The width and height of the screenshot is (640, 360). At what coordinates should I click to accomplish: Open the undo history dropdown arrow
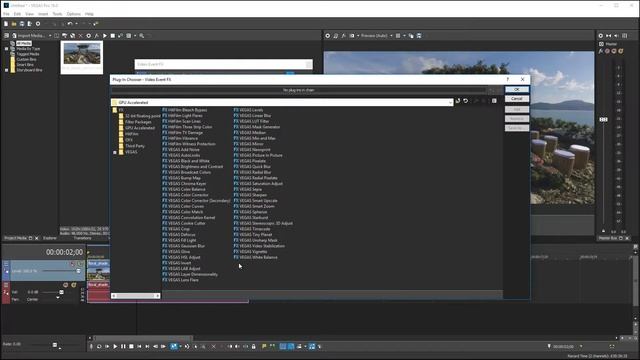[x=76, y=24]
